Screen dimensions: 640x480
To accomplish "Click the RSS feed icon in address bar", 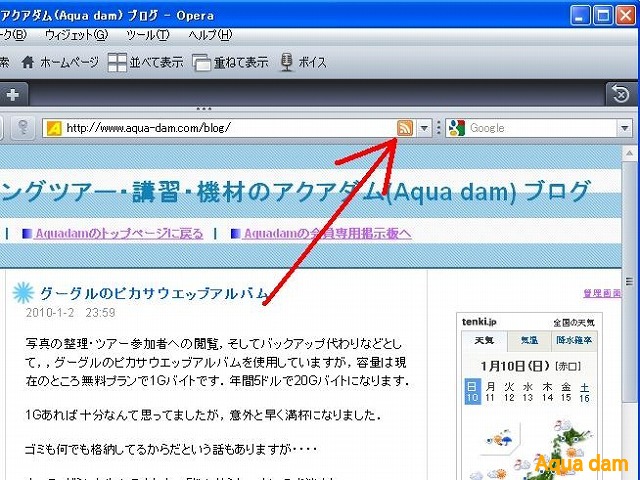I will click(x=404, y=128).
